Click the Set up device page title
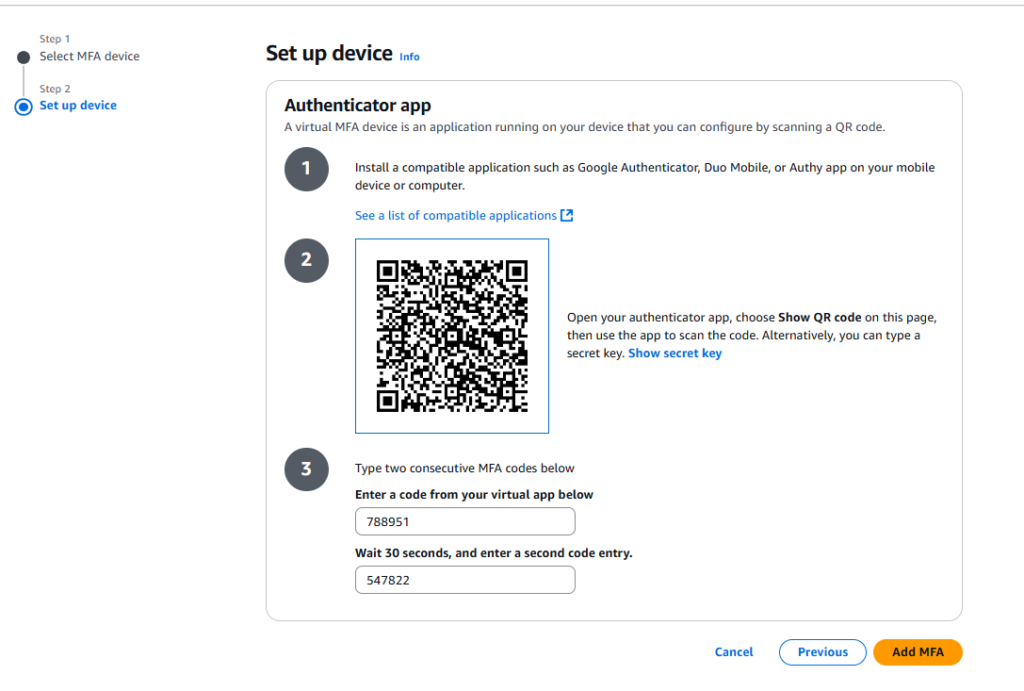Screen dimensions: 1024x691 pos(328,54)
